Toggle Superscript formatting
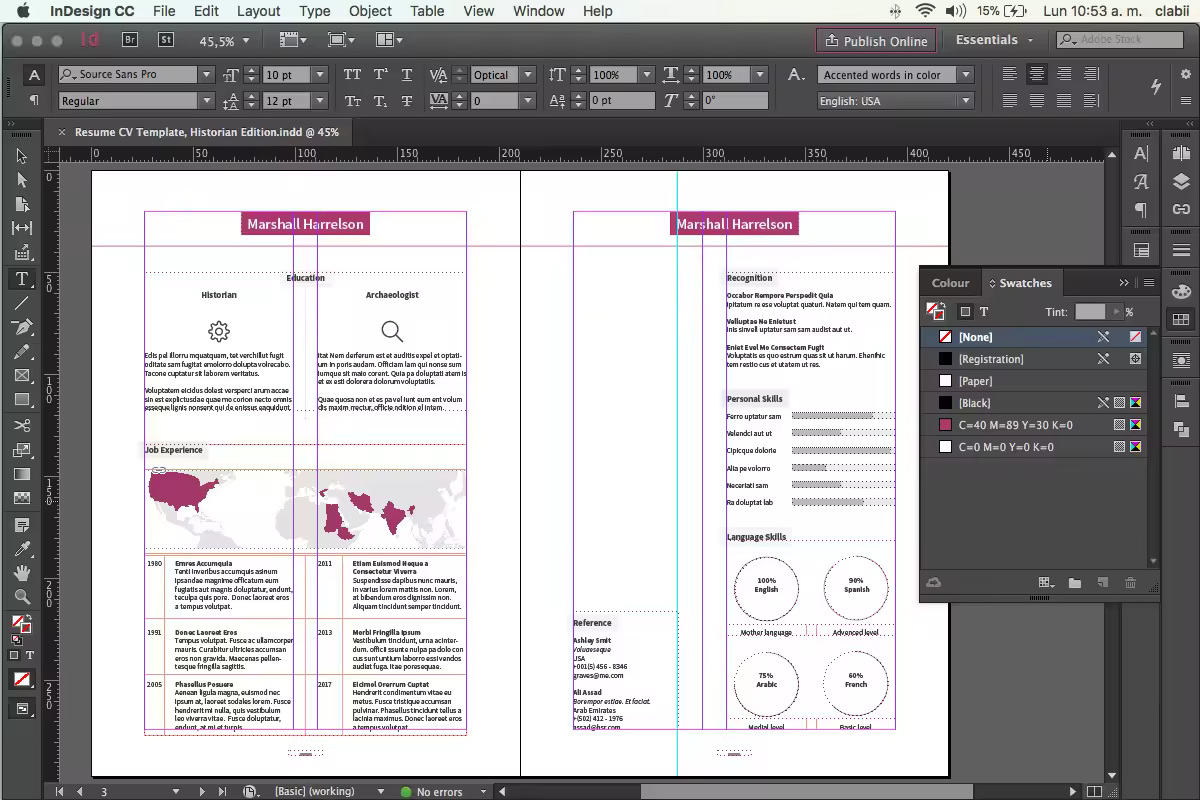 [x=380, y=75]
